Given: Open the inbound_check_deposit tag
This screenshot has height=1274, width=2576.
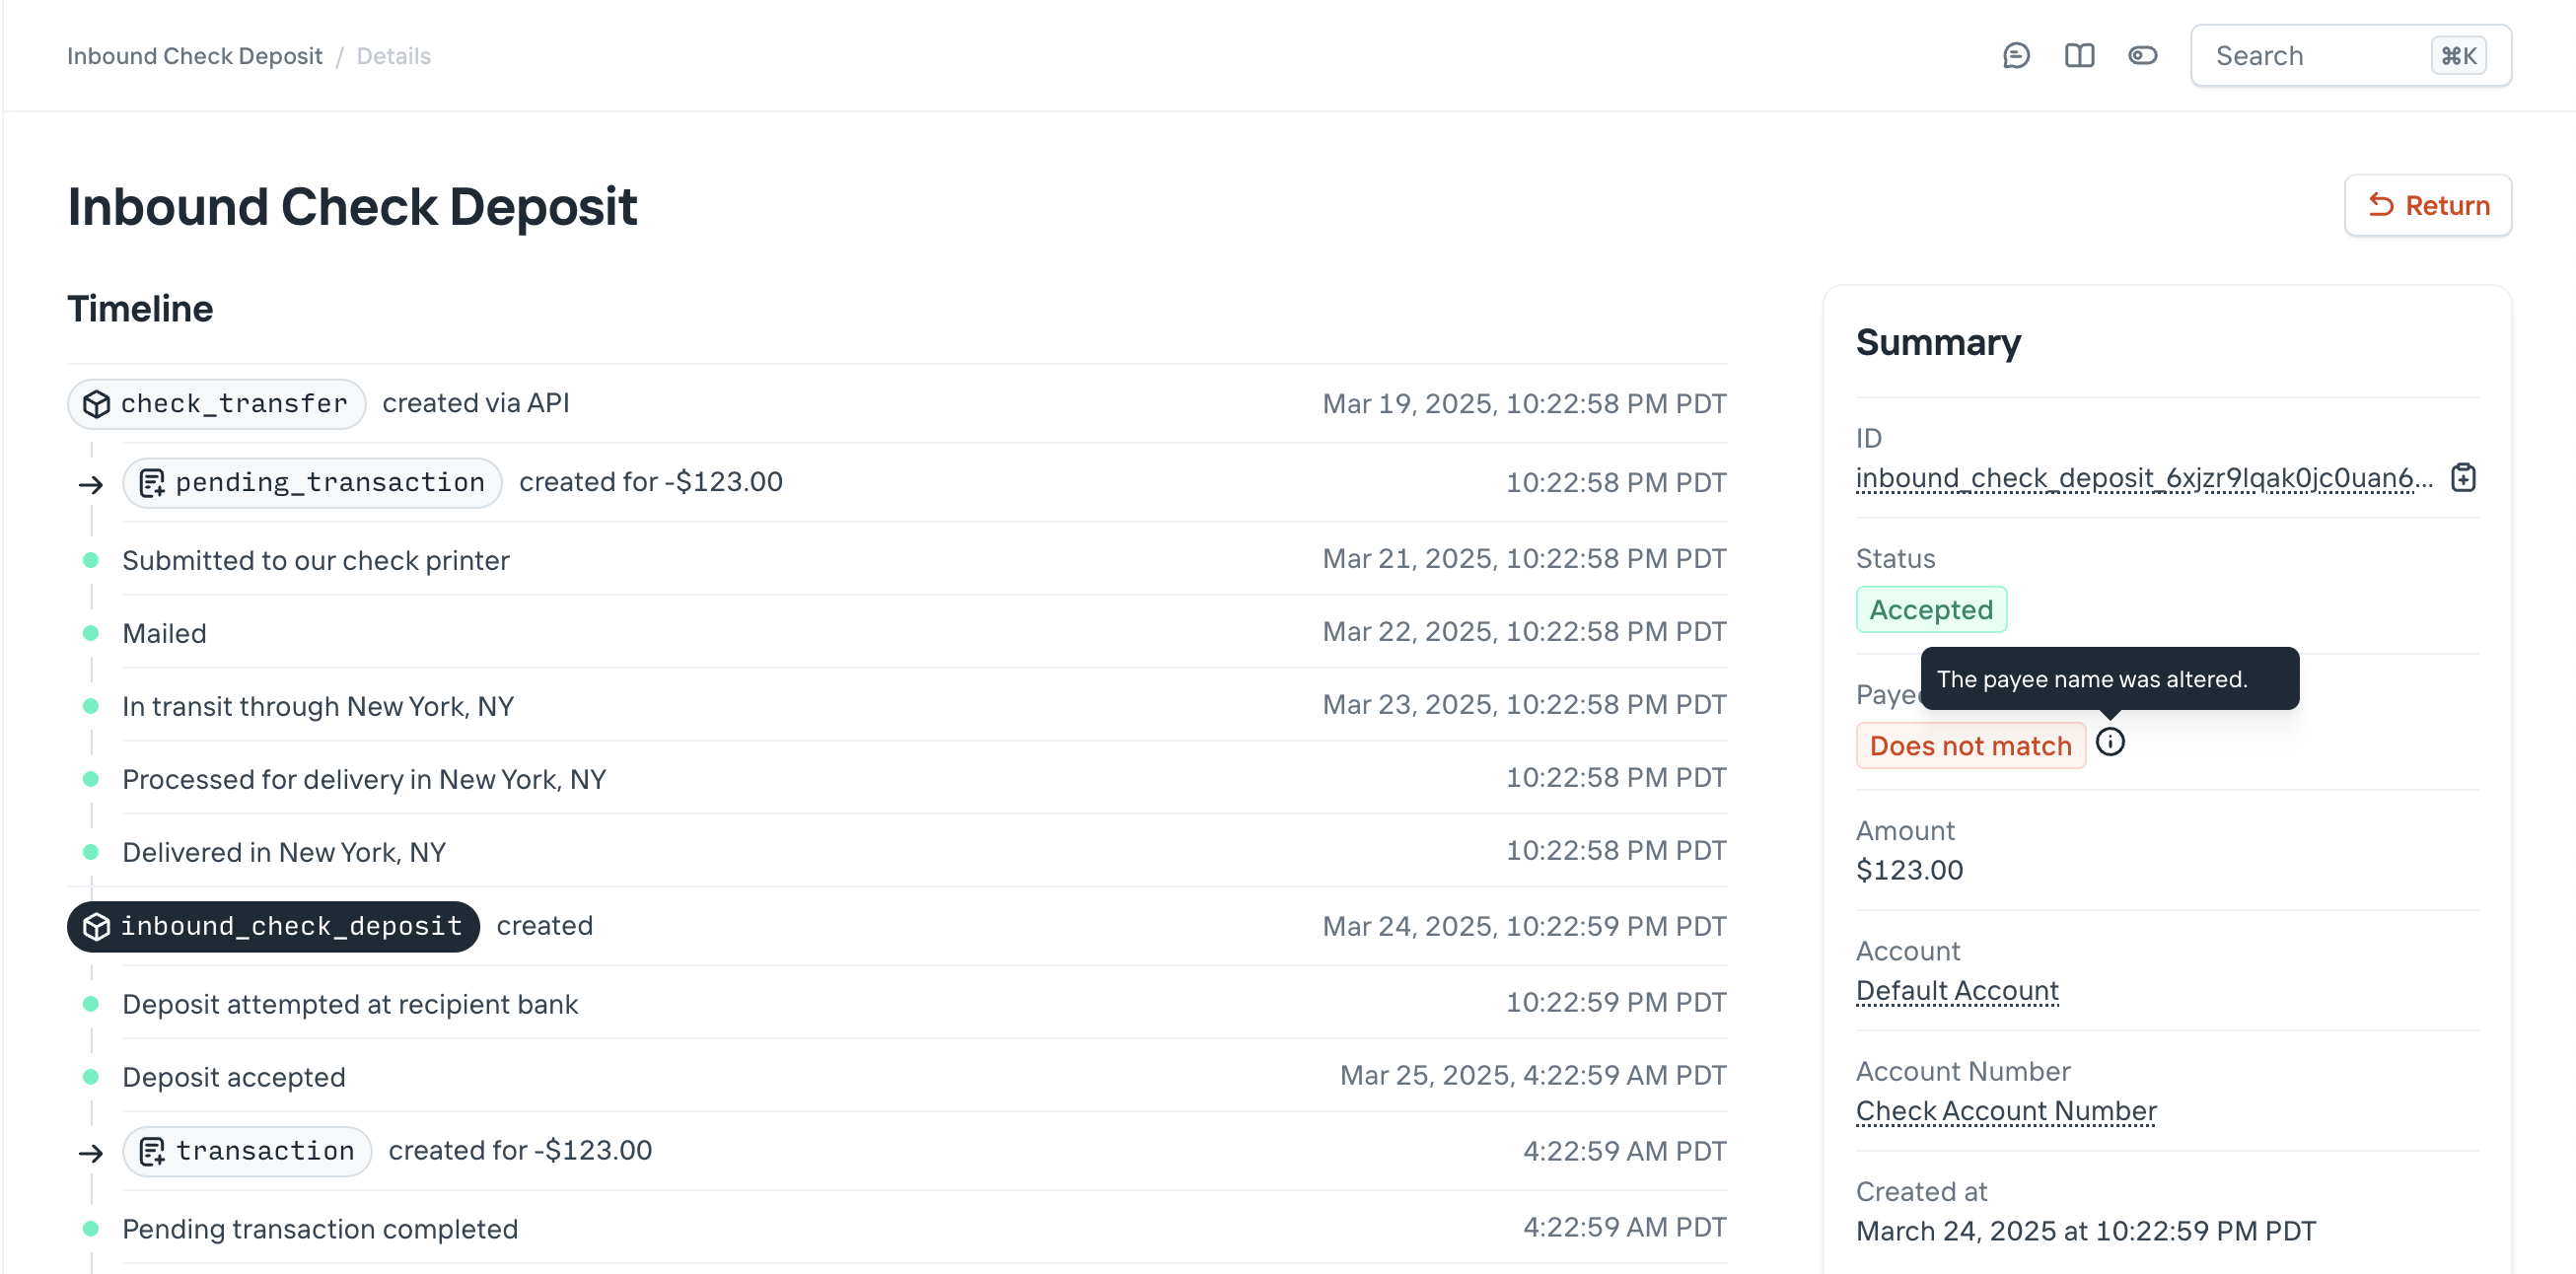Looking at the screenshot, I should pyautogui.click(x=273, y=926).
